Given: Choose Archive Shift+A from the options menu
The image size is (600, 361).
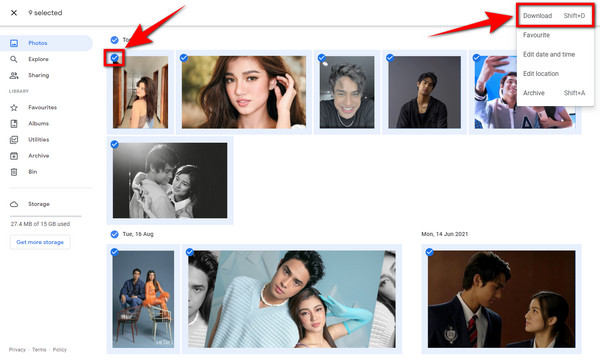Looking at the screenshot, I should click(555, 93).
